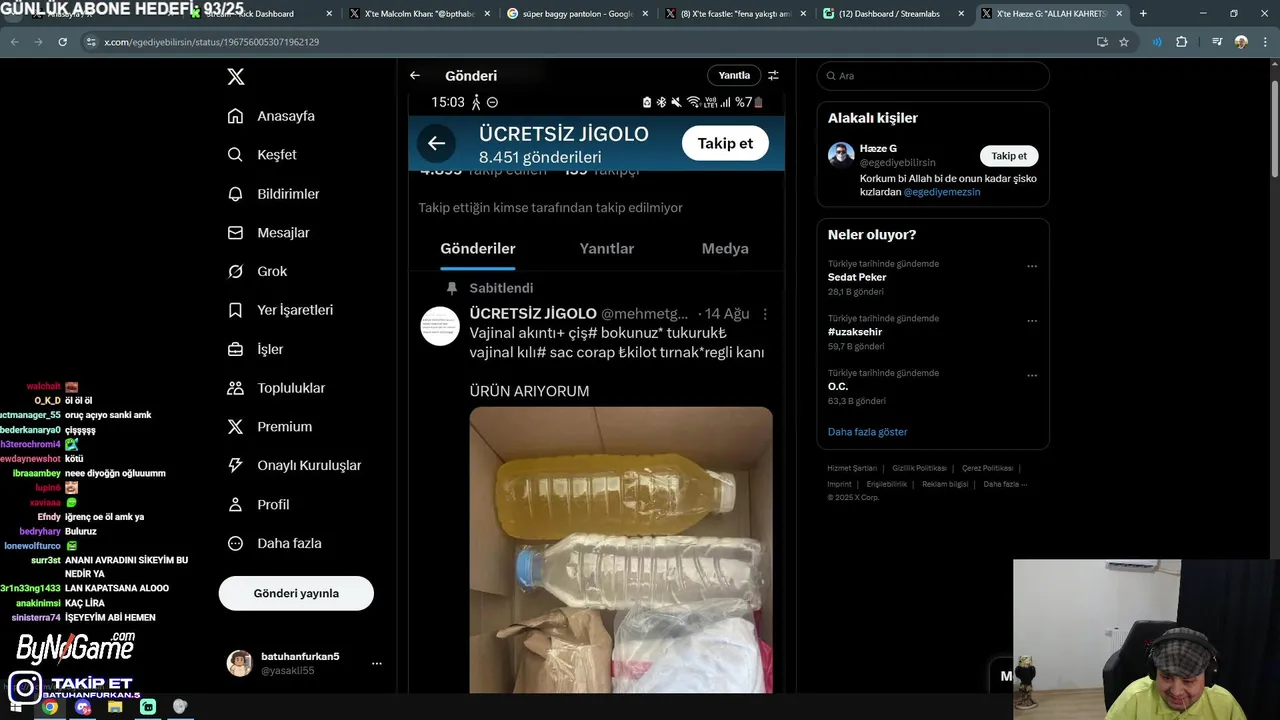Follow Hæze G with Takip et
Screen dimensions: 1280x720
tap(1009, 156)
